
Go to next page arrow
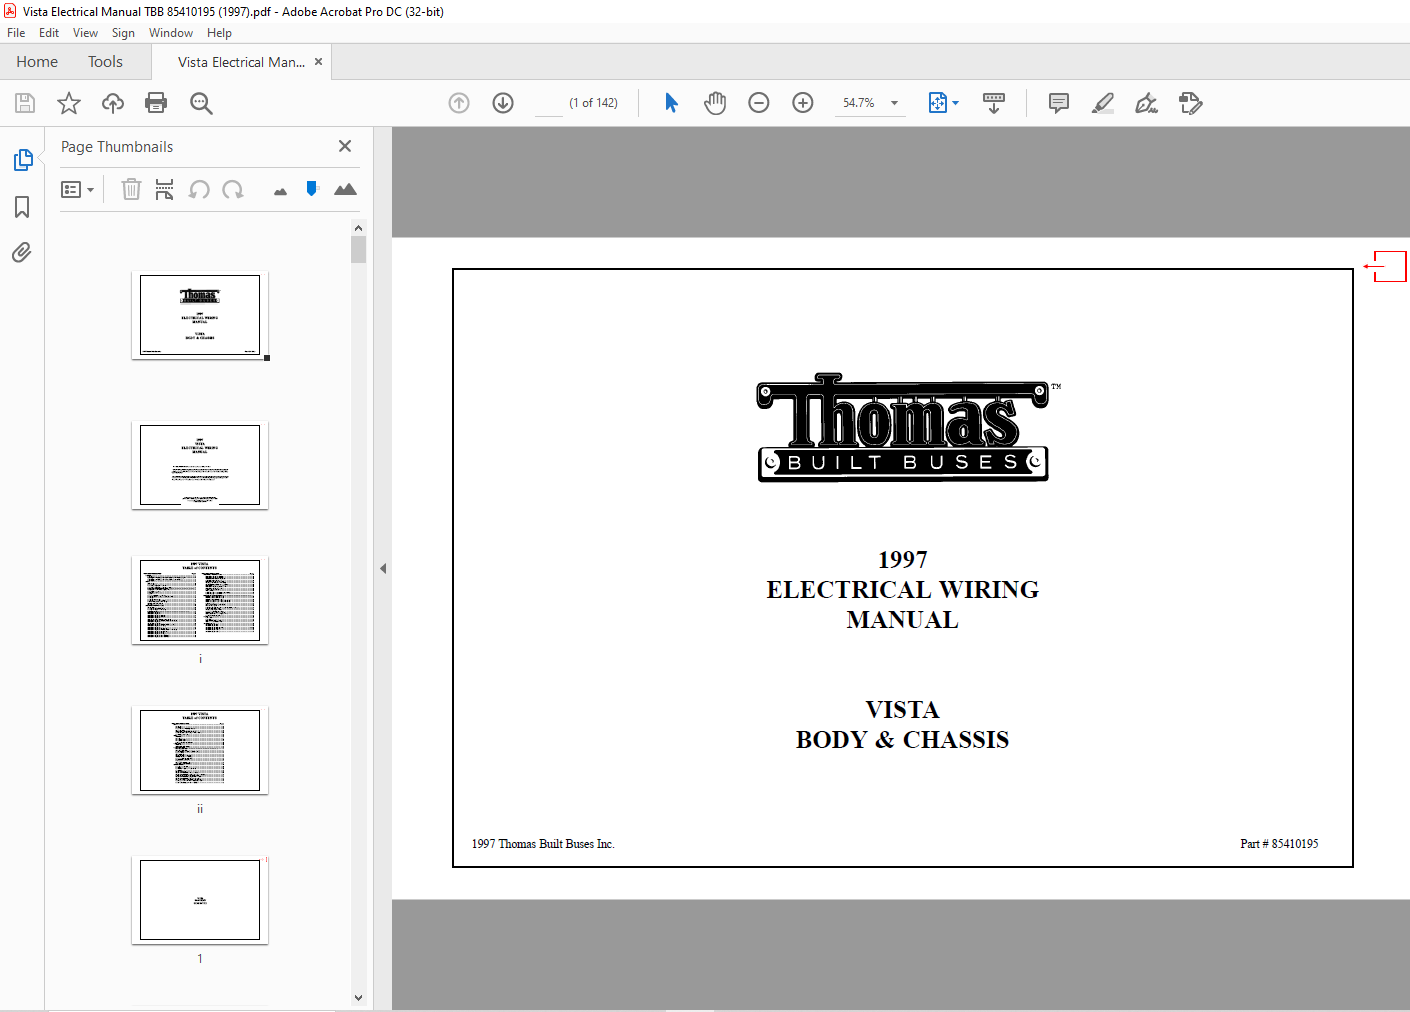coord(503,103)
